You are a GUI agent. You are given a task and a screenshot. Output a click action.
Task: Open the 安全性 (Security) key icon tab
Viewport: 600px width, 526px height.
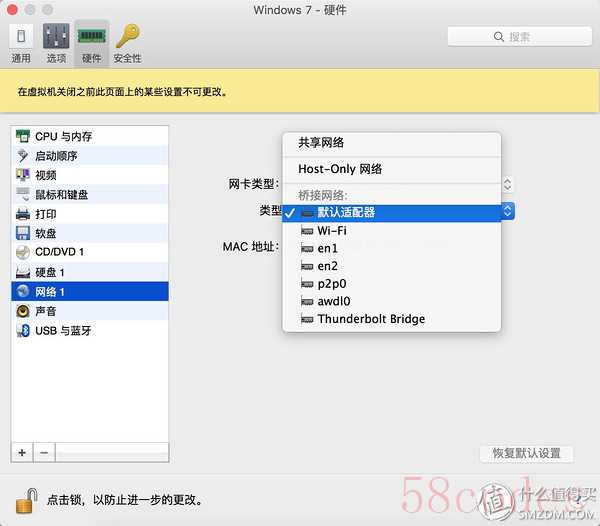(127, 43)
